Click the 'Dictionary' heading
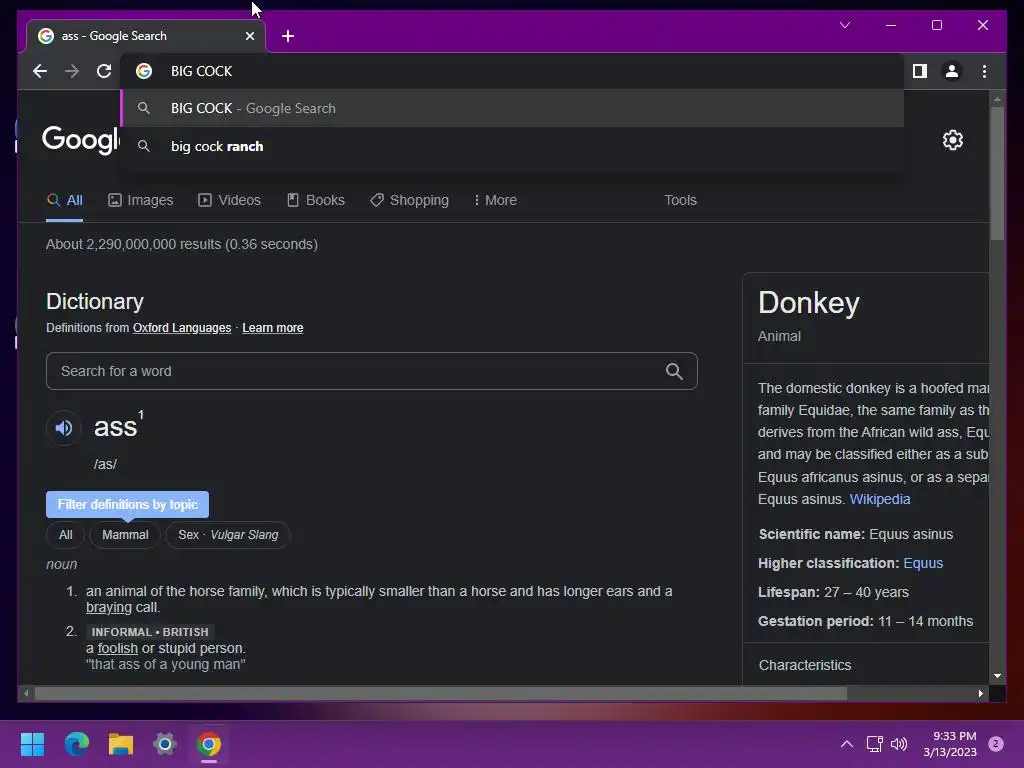The width and height of the screenshot is (1024, 768). point(95,302)
